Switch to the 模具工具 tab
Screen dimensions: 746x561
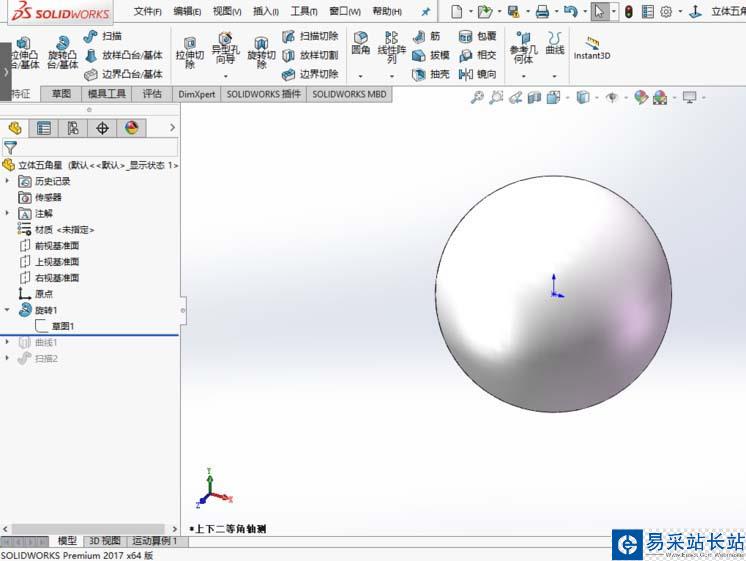click(107, 94)
